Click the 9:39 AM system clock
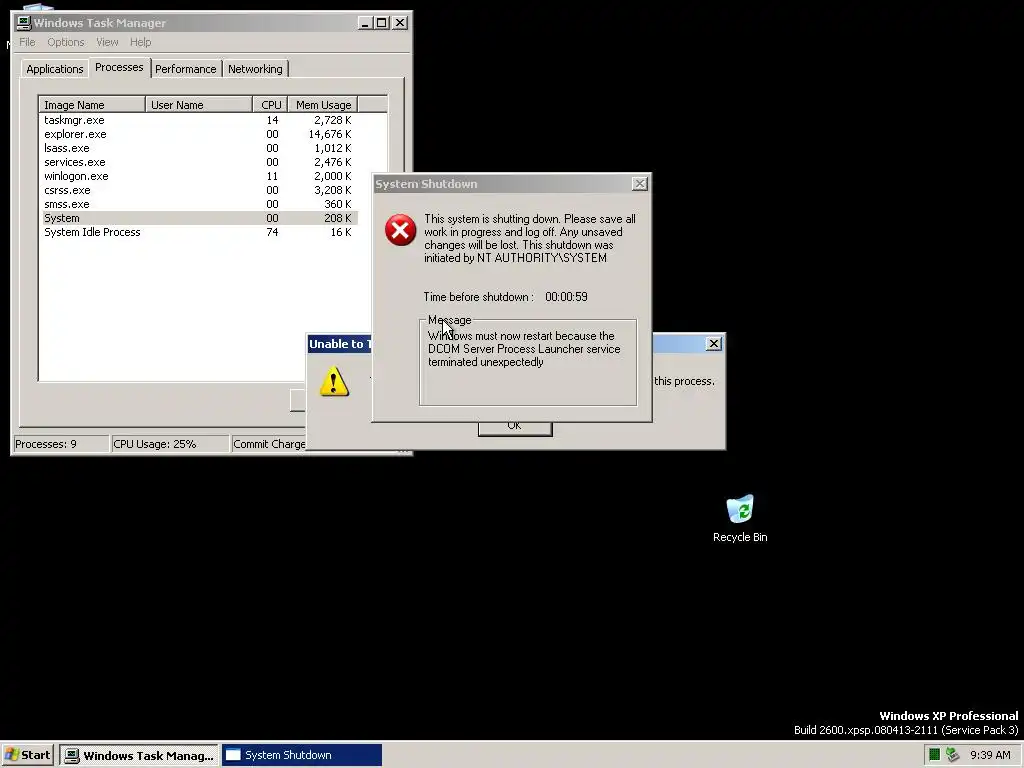This screenshot has width=1024, height=768. pyautogui.click(x=990, y=755)
